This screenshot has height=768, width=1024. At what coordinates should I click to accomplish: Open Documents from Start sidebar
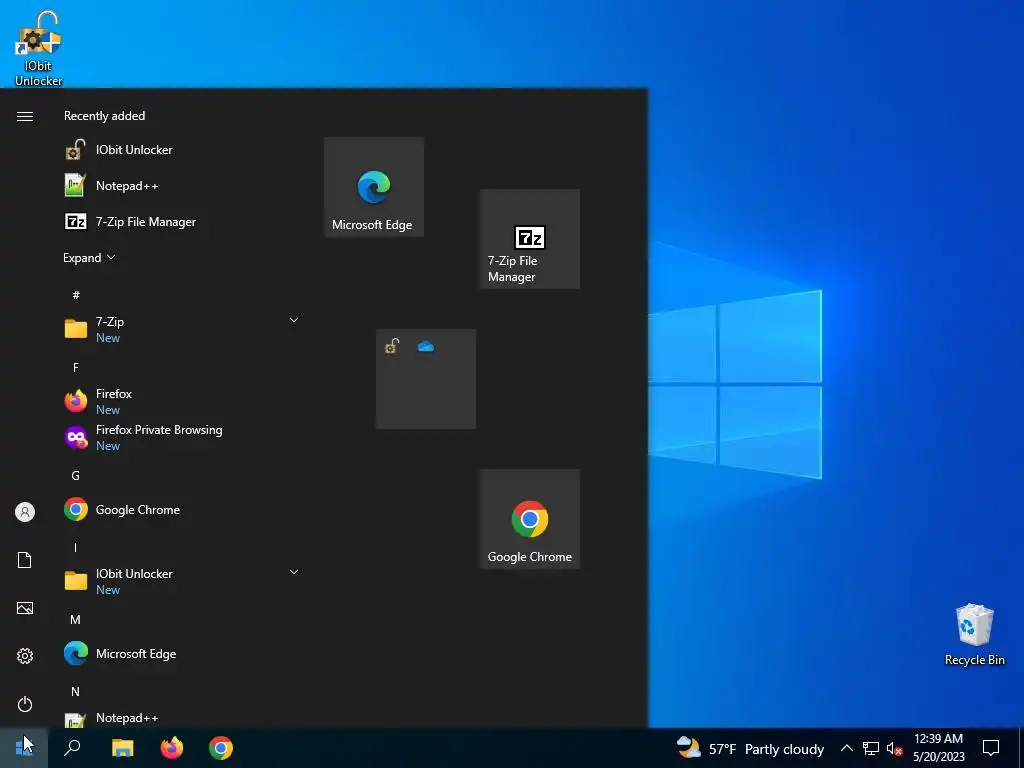tap(25, 560)
